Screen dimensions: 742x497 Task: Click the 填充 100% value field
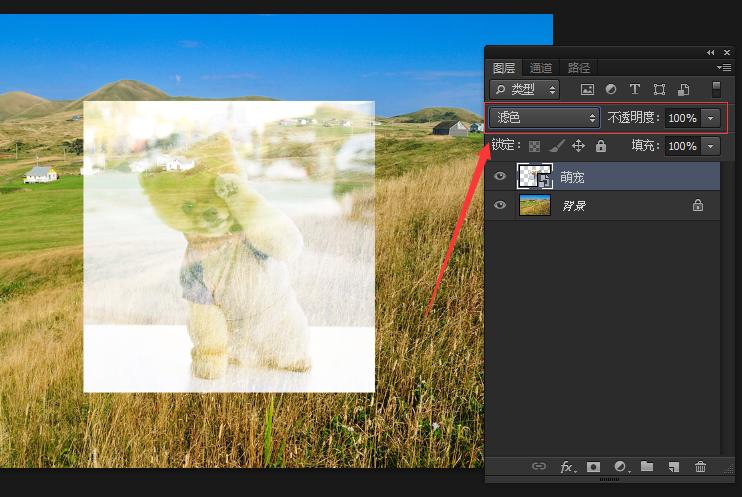tap(683, 146)
